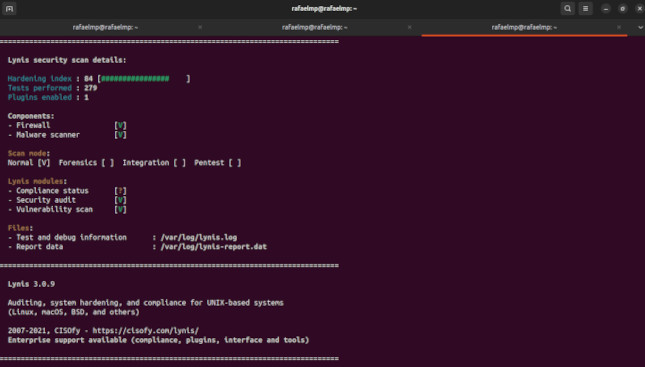Click the 'Lynis security scan details:' heading
Screen dimensions: 645x367
67,60
